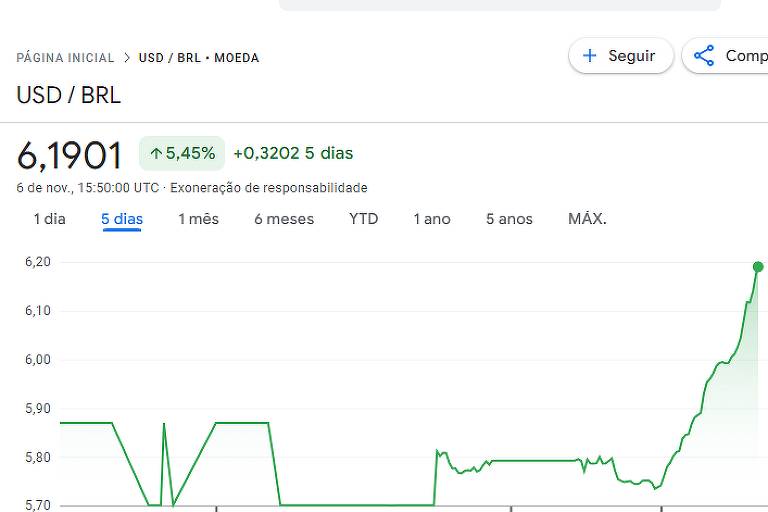The height and width of the screenshot is (512, 768).
Task: Select the 5 dias range tab
Action: 122,219
